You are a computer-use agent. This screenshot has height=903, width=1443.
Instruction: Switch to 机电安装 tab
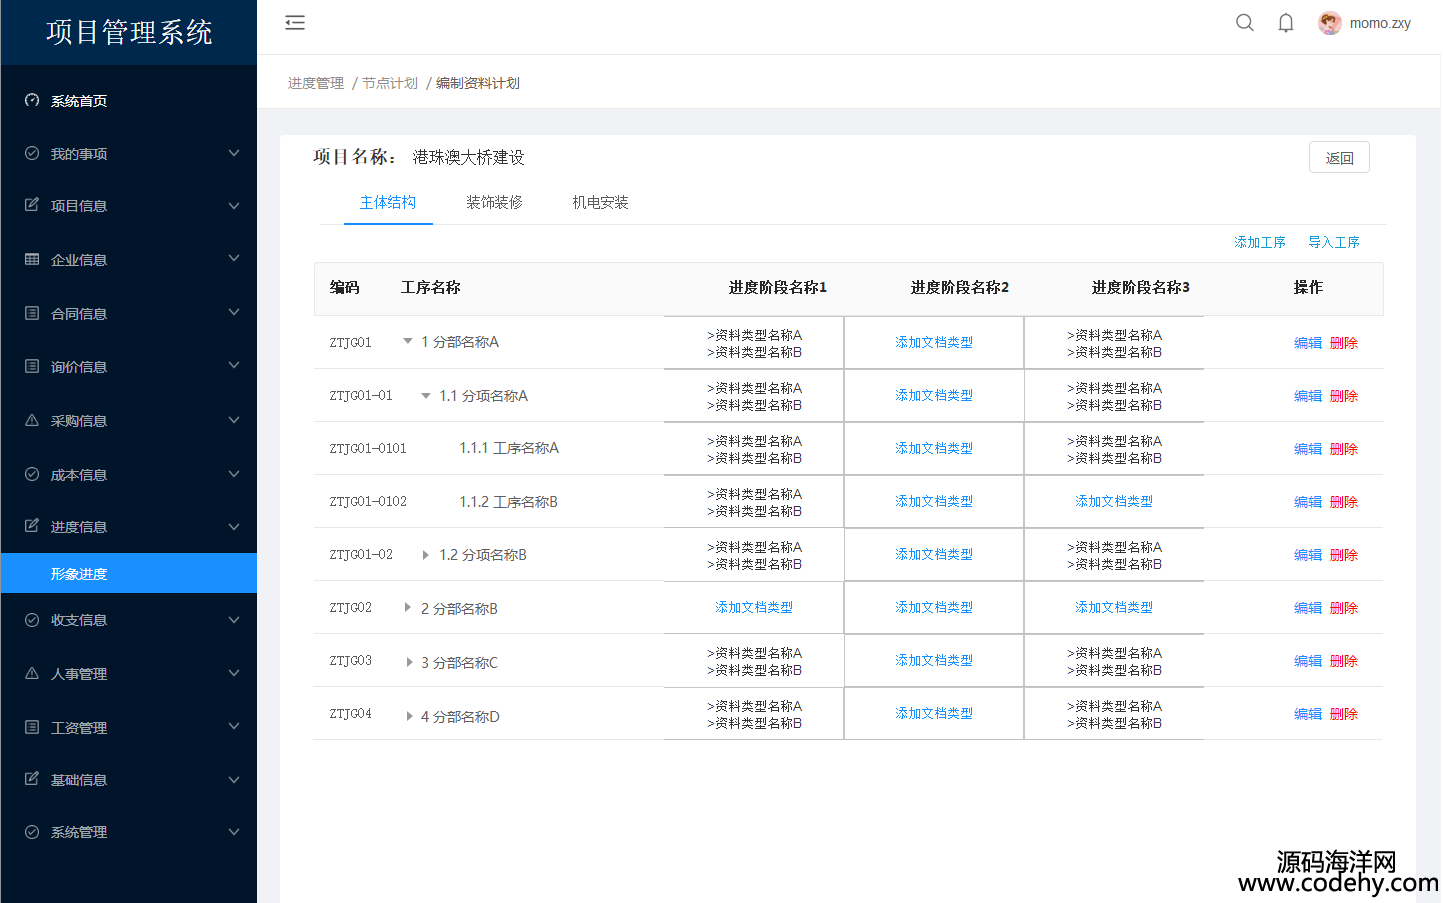coord(600,202)
